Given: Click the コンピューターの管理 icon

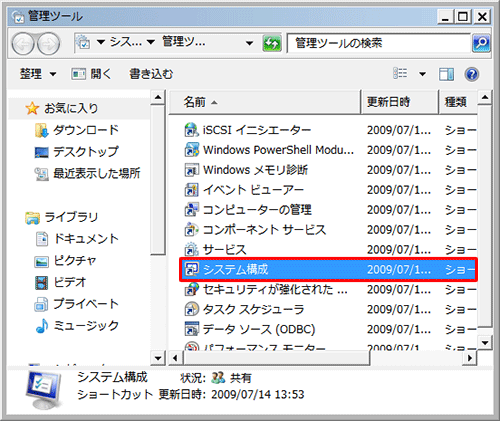Looking at the screenshot, I should click(192, 210).
